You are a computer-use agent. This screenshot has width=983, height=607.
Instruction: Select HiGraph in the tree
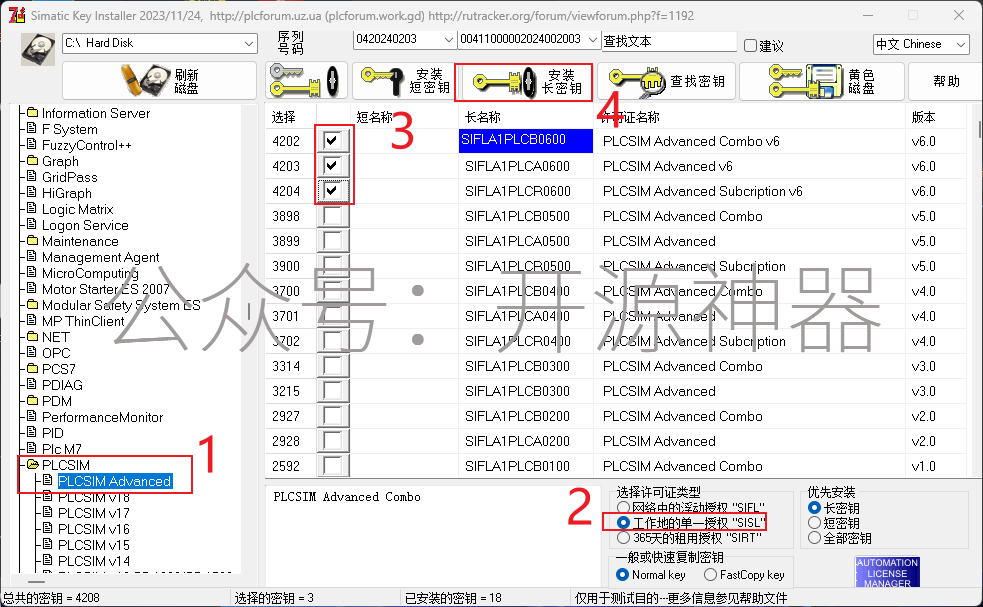(66, 193)
